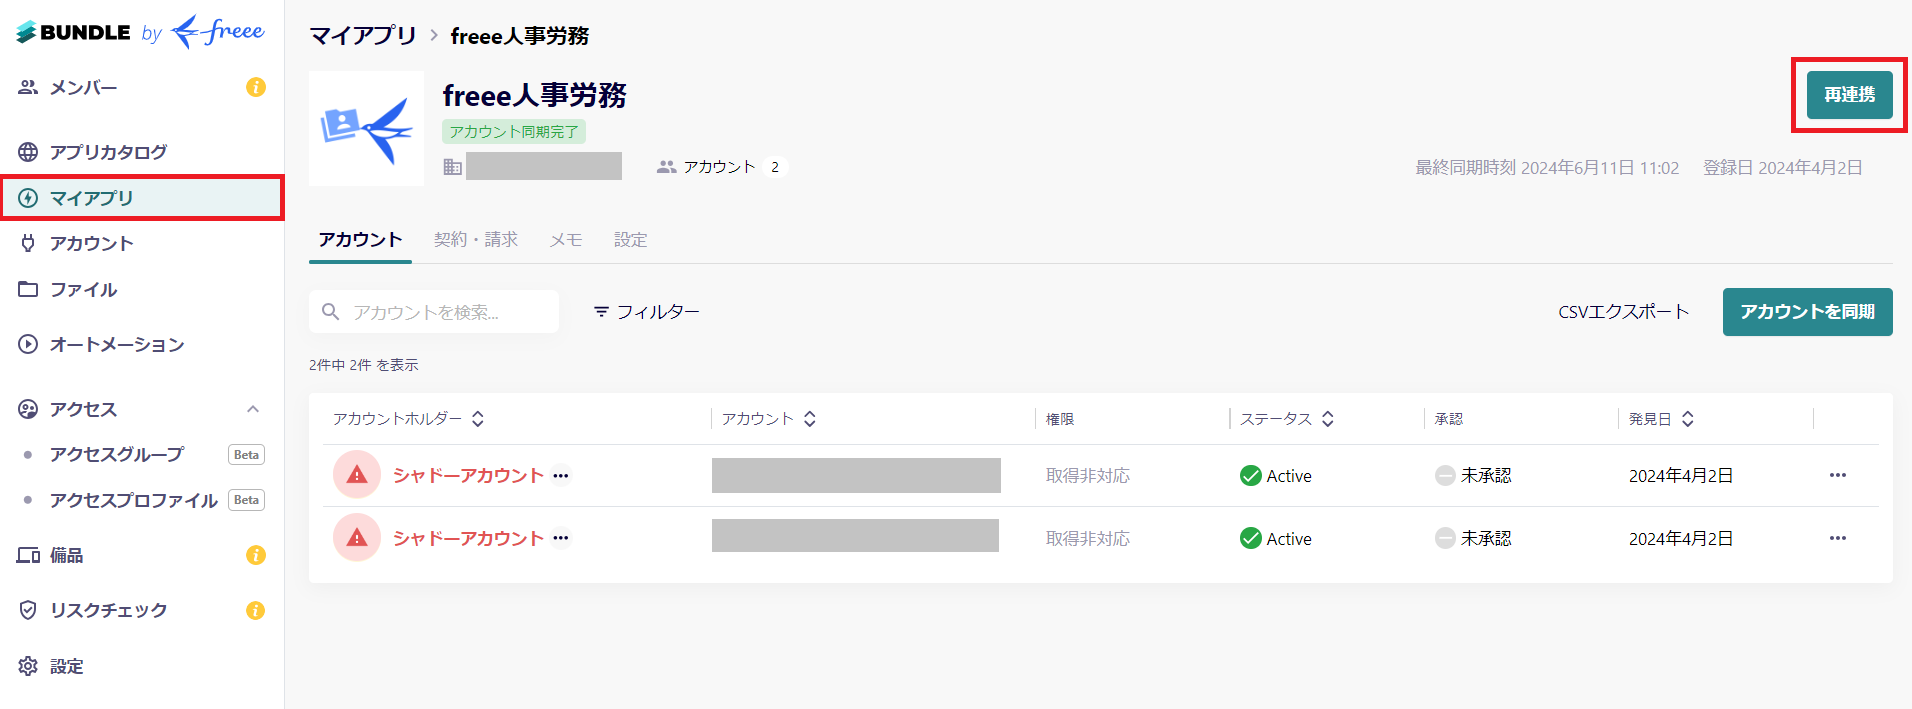Sort by the アカウントホルダー column

tap(479, 419)
